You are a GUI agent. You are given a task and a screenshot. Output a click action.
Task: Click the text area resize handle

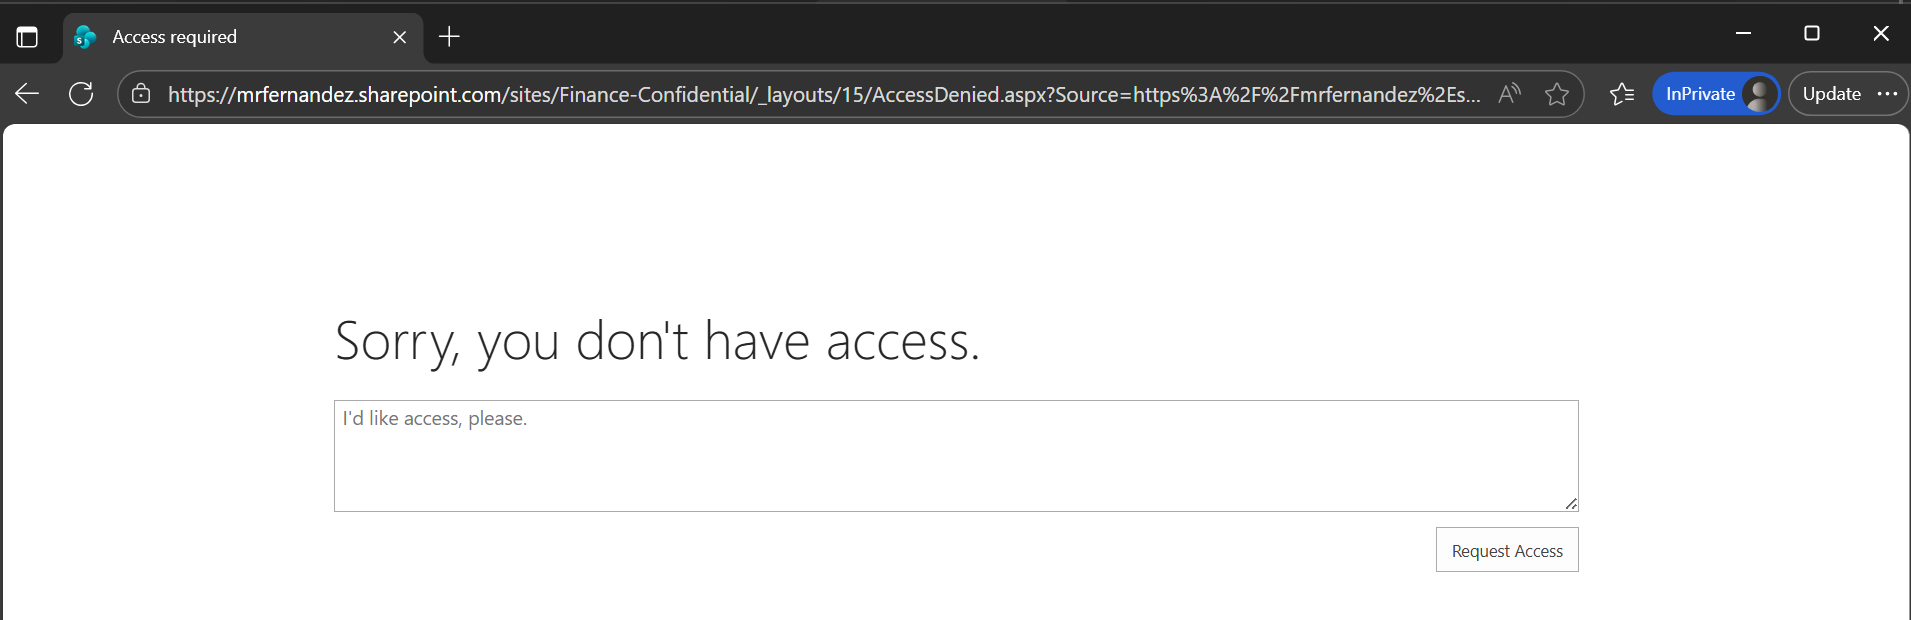(1571, 504)
